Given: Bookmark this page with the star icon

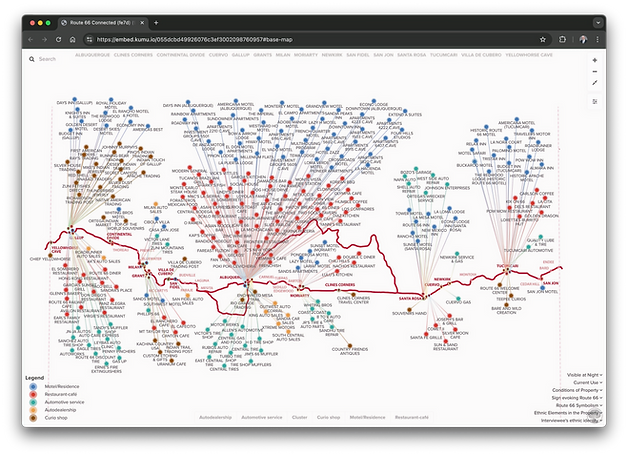Looking at the screenshot, I should [543, 39].
